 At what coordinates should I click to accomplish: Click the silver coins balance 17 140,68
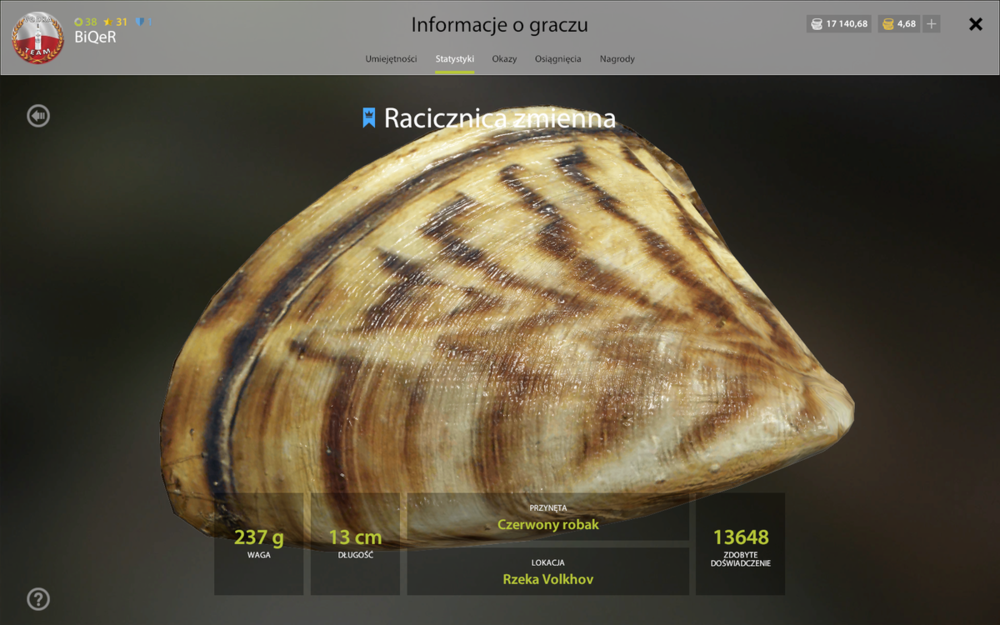[x=839, y=24]
